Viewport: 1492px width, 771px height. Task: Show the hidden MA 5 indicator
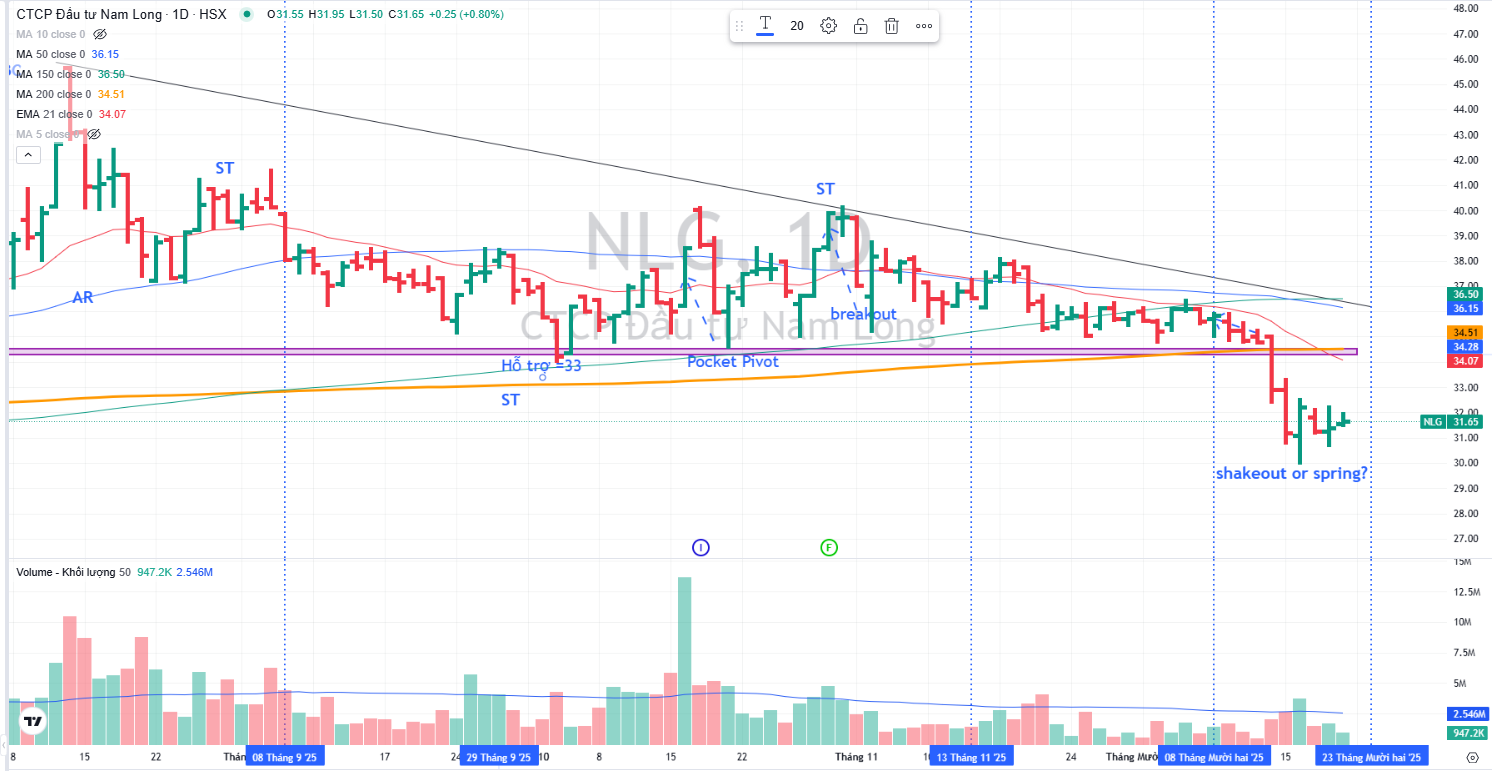point(94,134)
